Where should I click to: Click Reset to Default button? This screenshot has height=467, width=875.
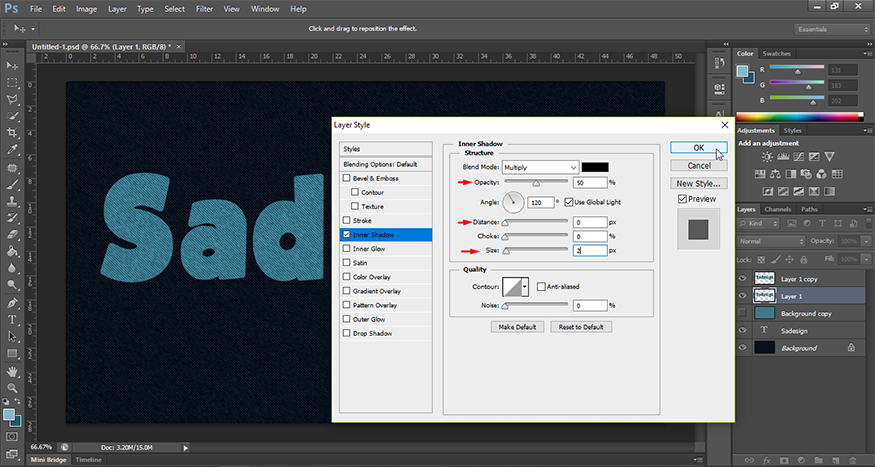581,327
